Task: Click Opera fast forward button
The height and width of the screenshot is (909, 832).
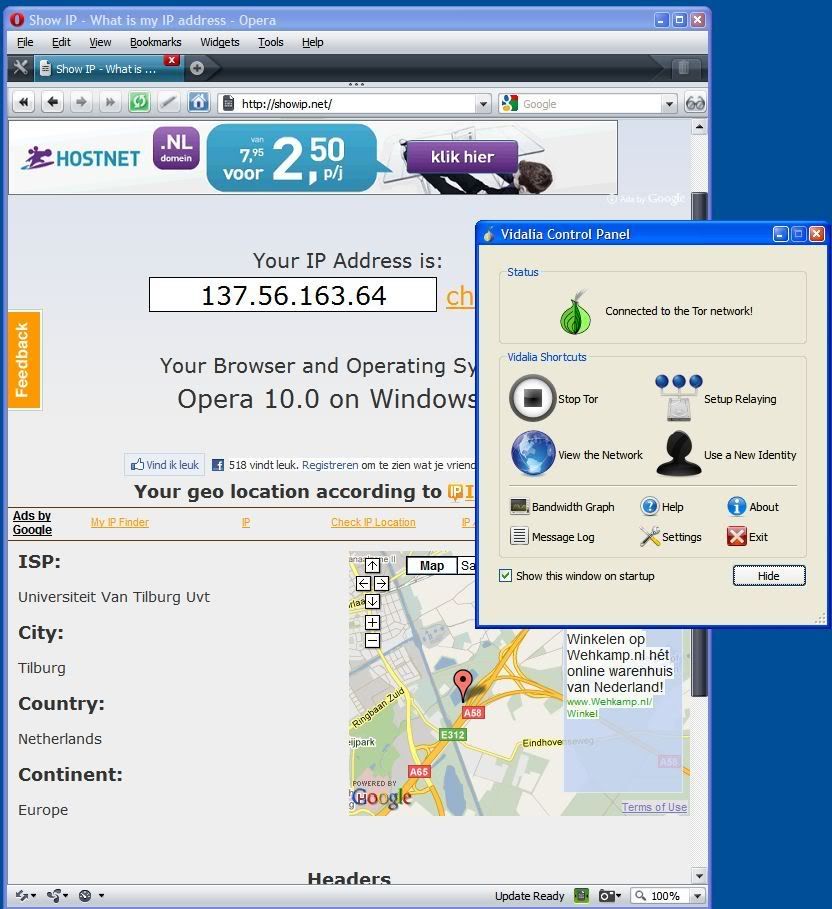Action: click(x=110, y=103)
